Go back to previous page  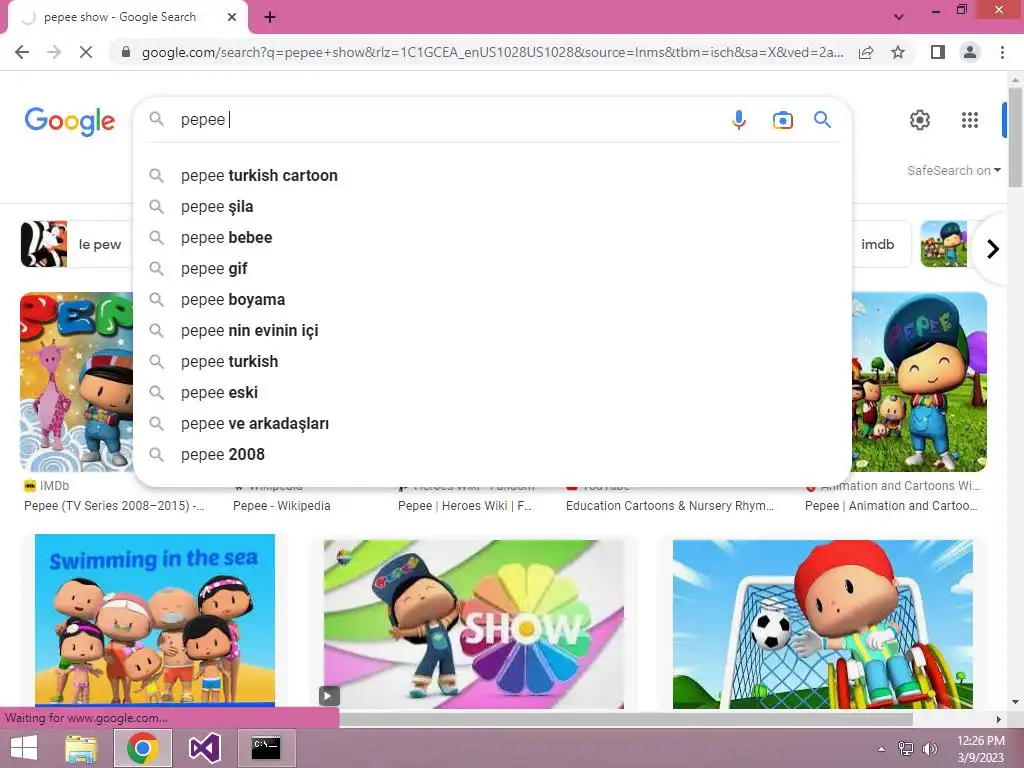pyautogui.click(x=22, y=52)
